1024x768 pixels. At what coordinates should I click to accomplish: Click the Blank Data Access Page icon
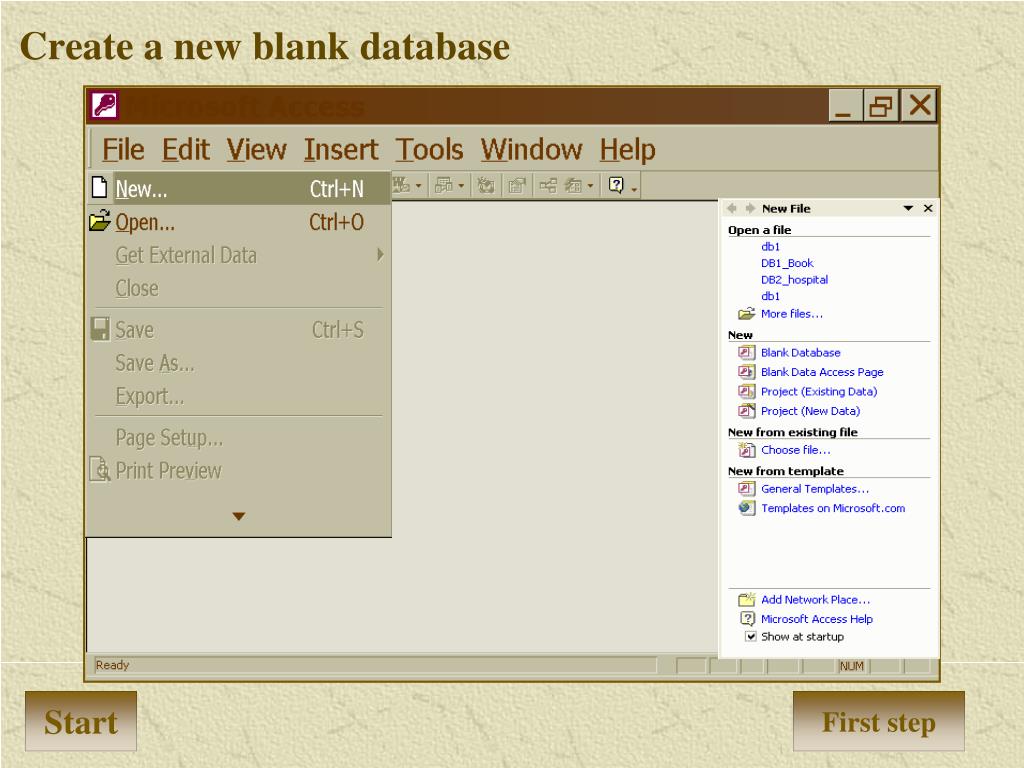click(x=746, y=372)
